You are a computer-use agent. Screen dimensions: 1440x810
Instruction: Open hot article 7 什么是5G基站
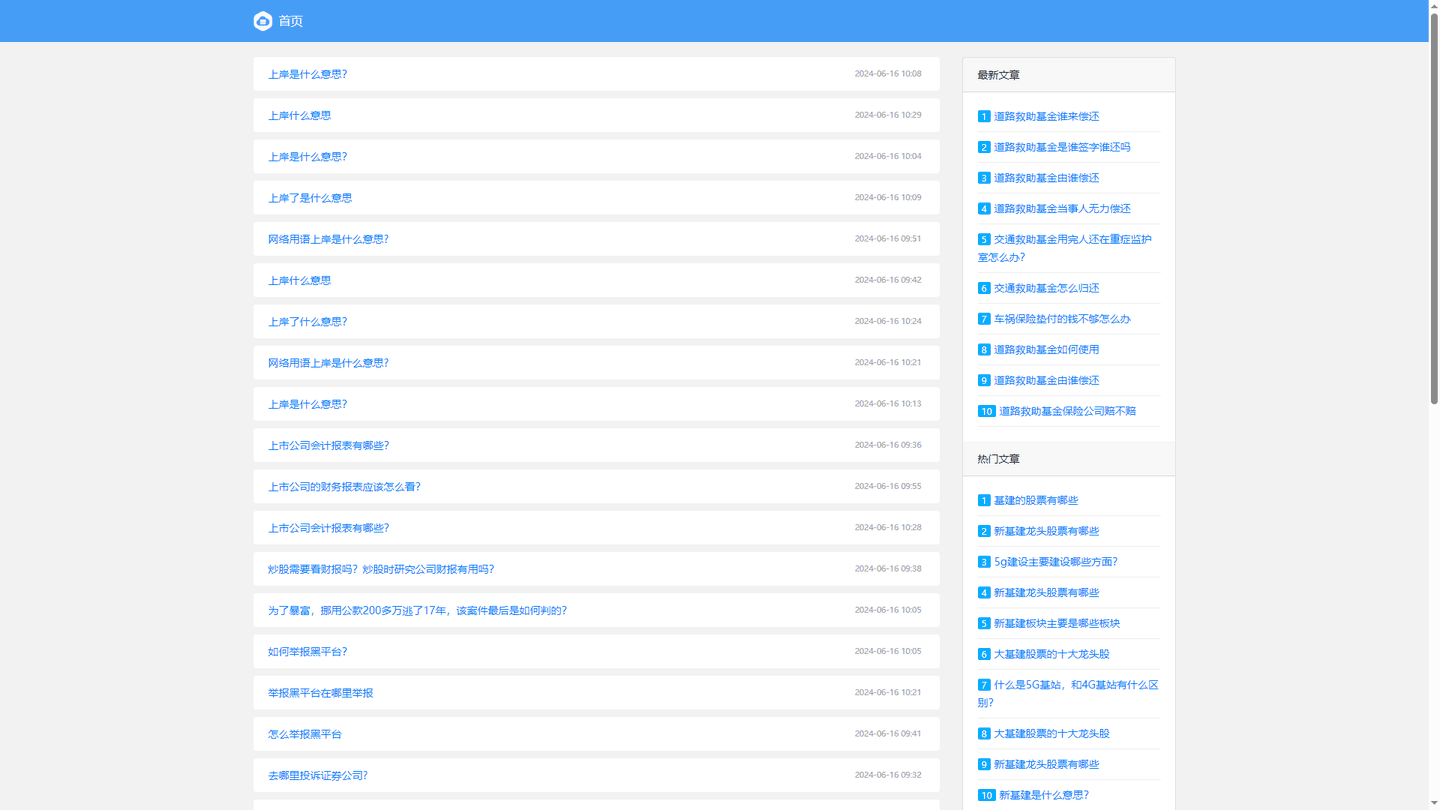point(1068,693)
